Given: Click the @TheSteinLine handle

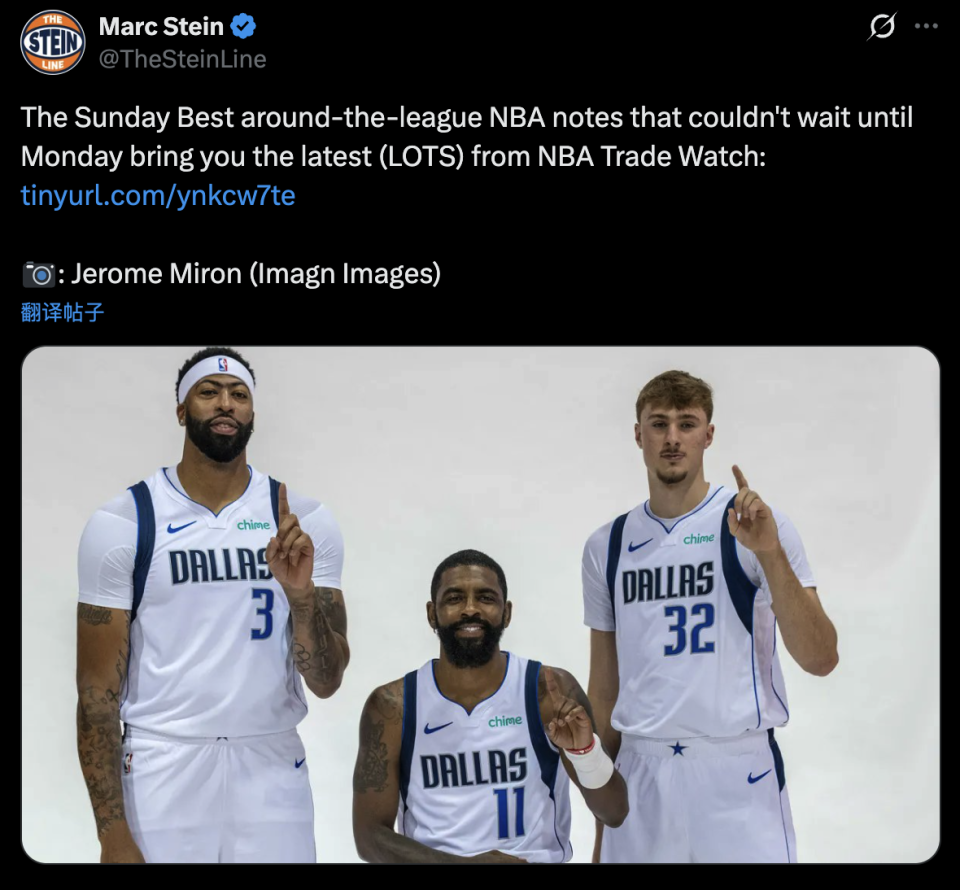Looking at the screenshot, I should (x=182, y=59).
